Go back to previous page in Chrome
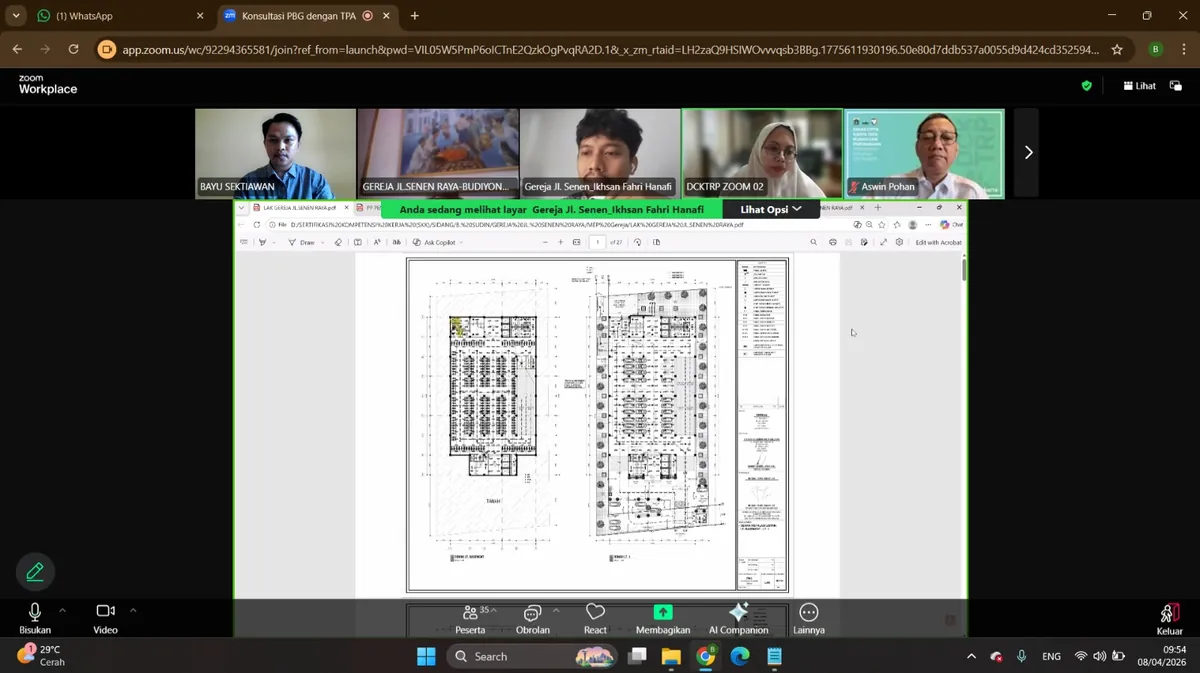The image size is (1200, 673). coord(17,49)
